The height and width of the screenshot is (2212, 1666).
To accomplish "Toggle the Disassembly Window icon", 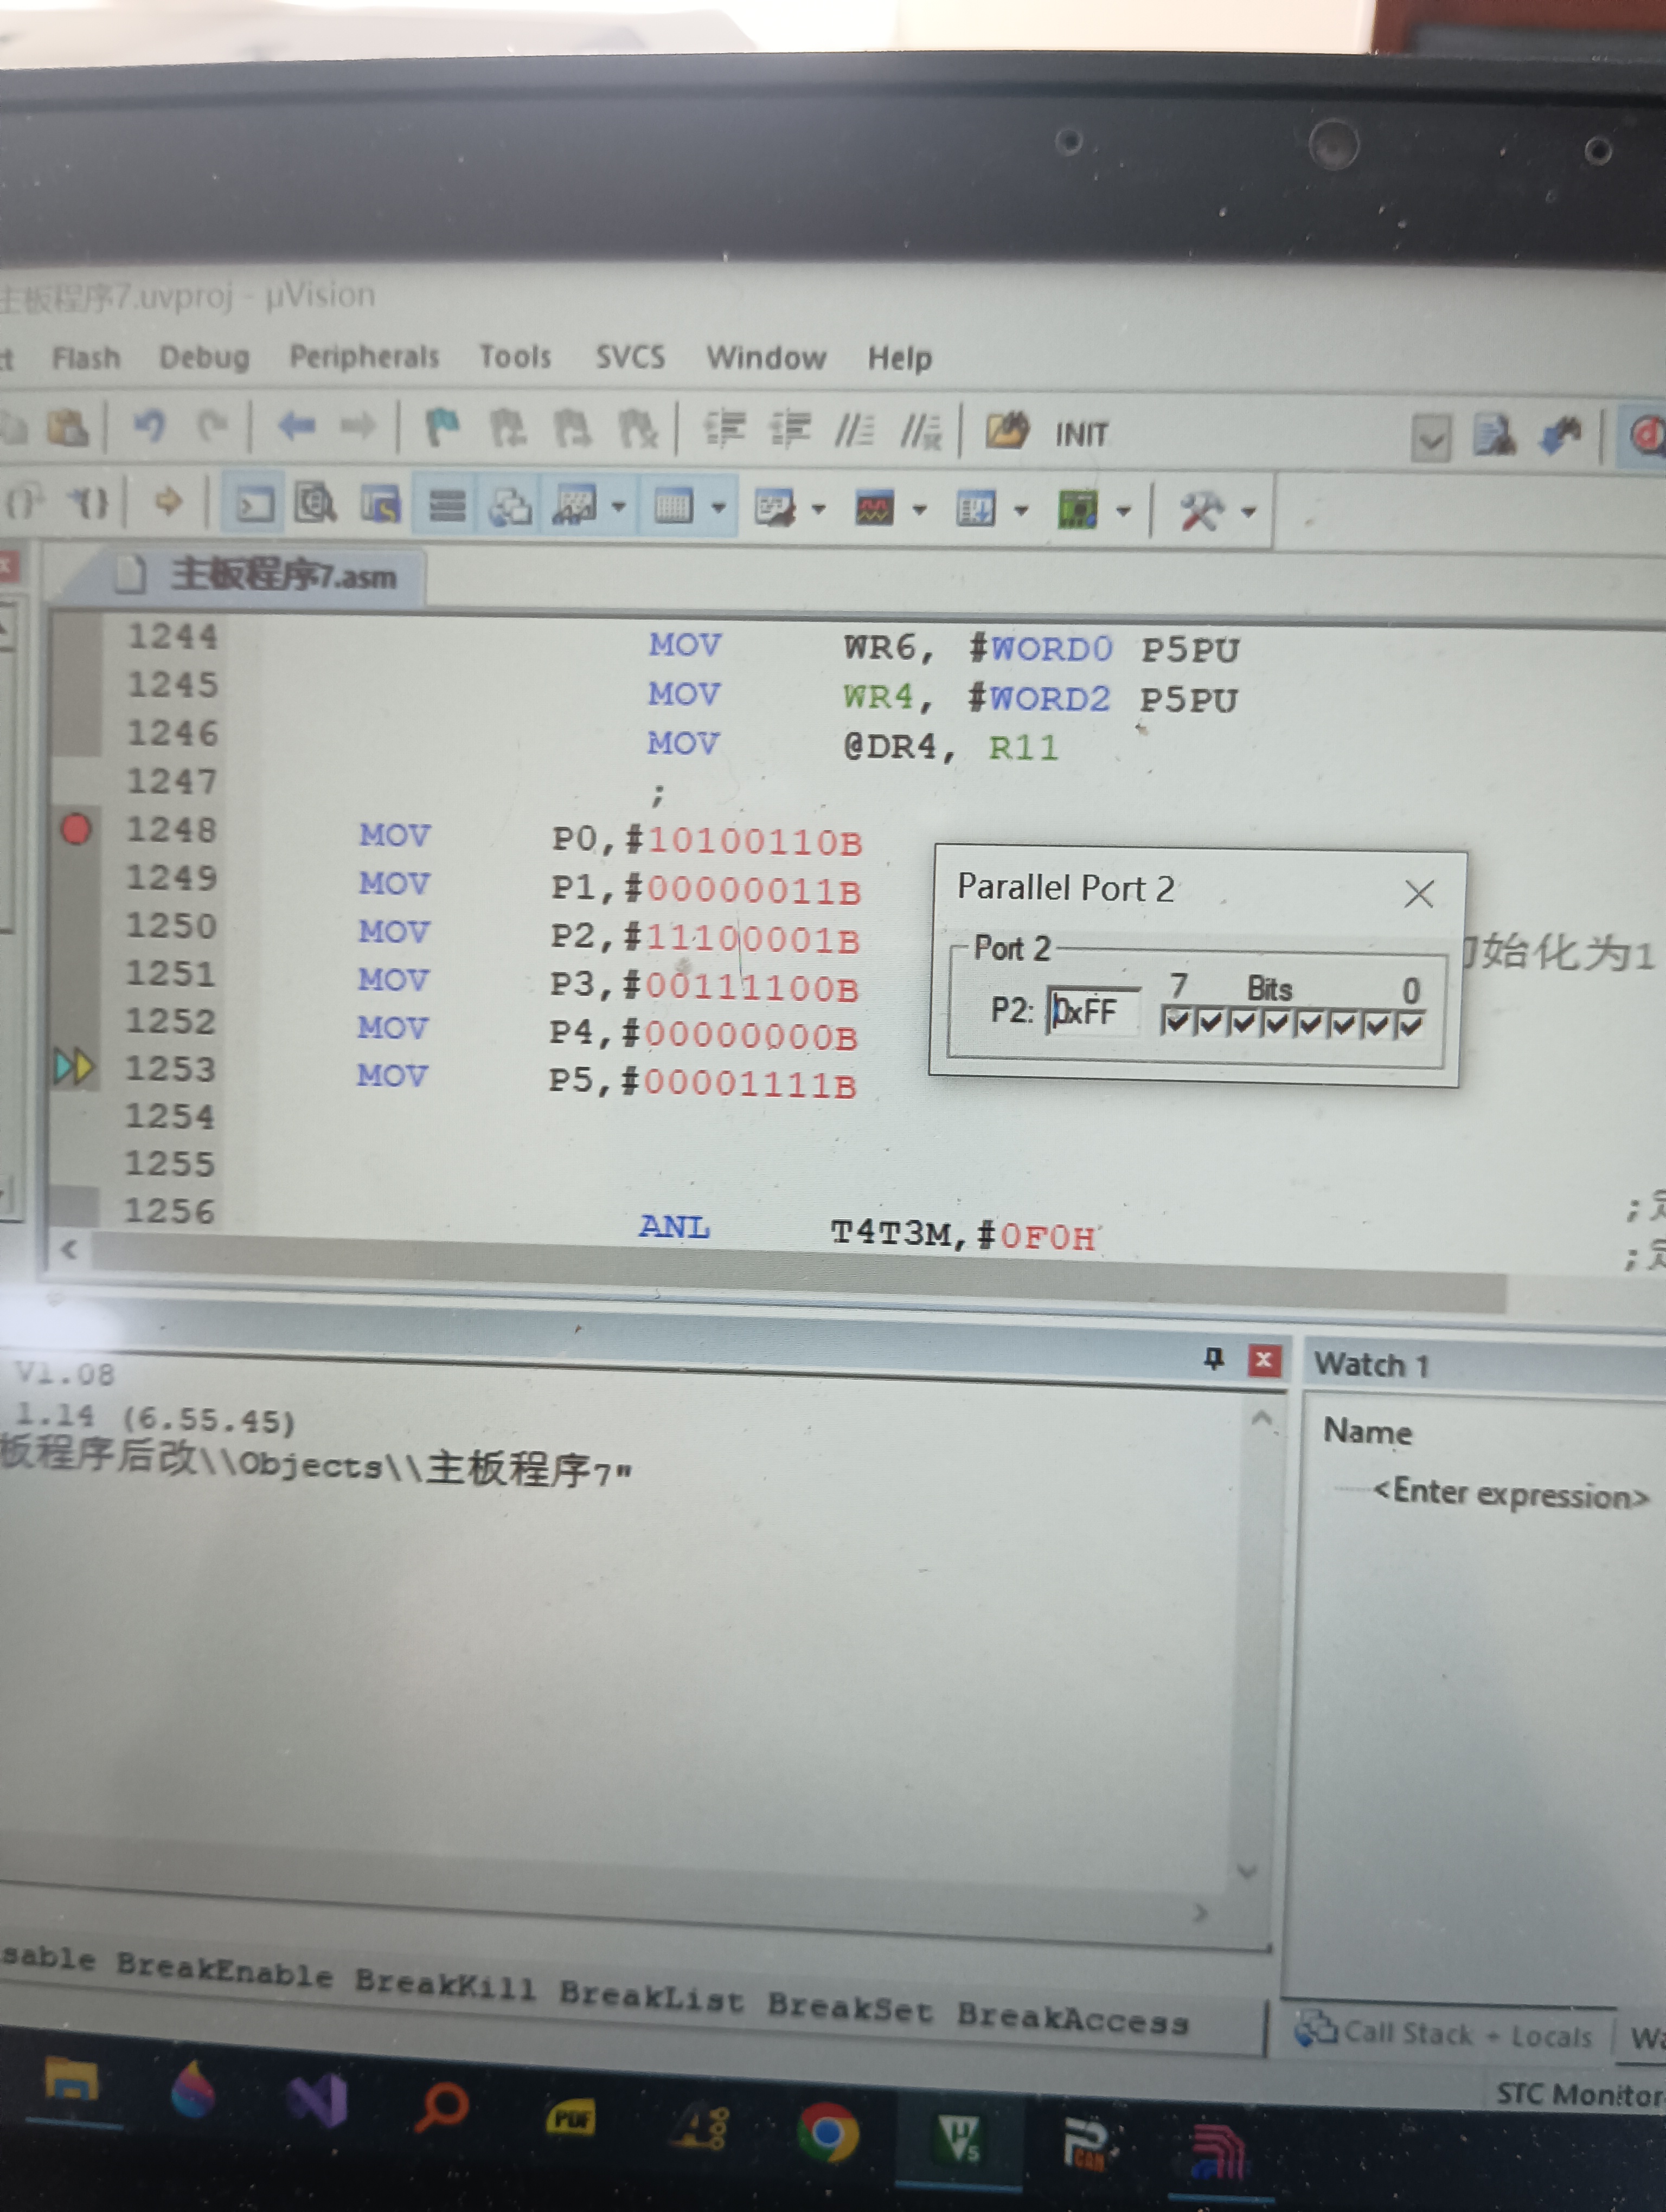I will pyautogui.click(x=316, y=504).
